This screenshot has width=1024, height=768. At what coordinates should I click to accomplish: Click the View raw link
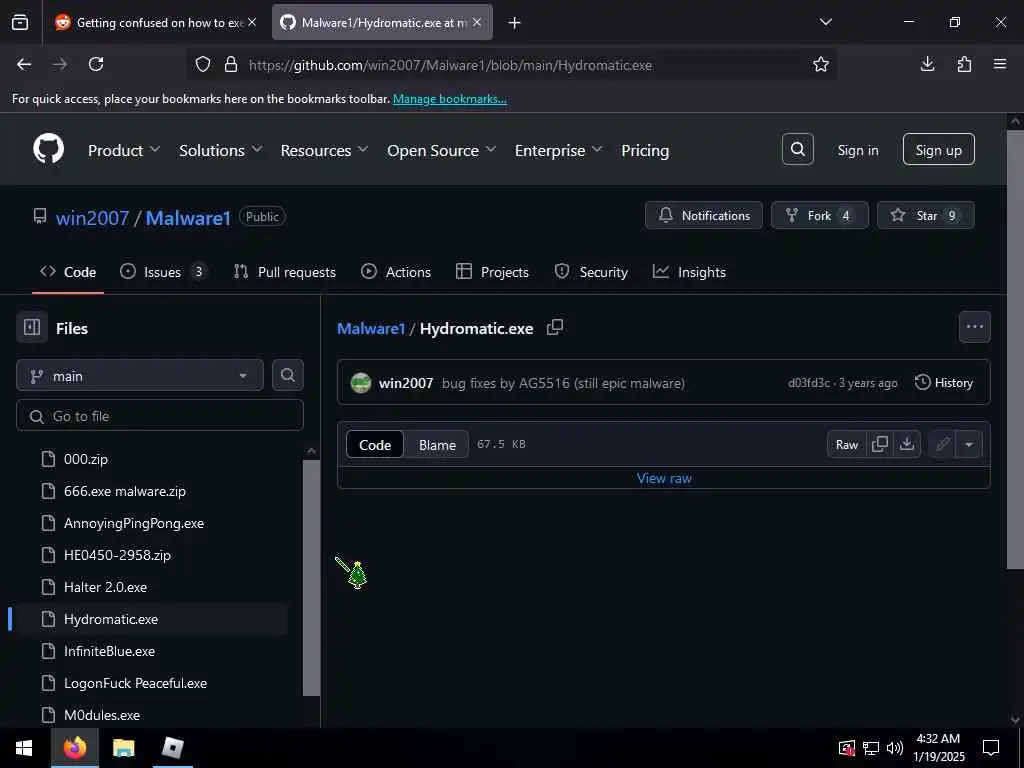coord(664,478)
